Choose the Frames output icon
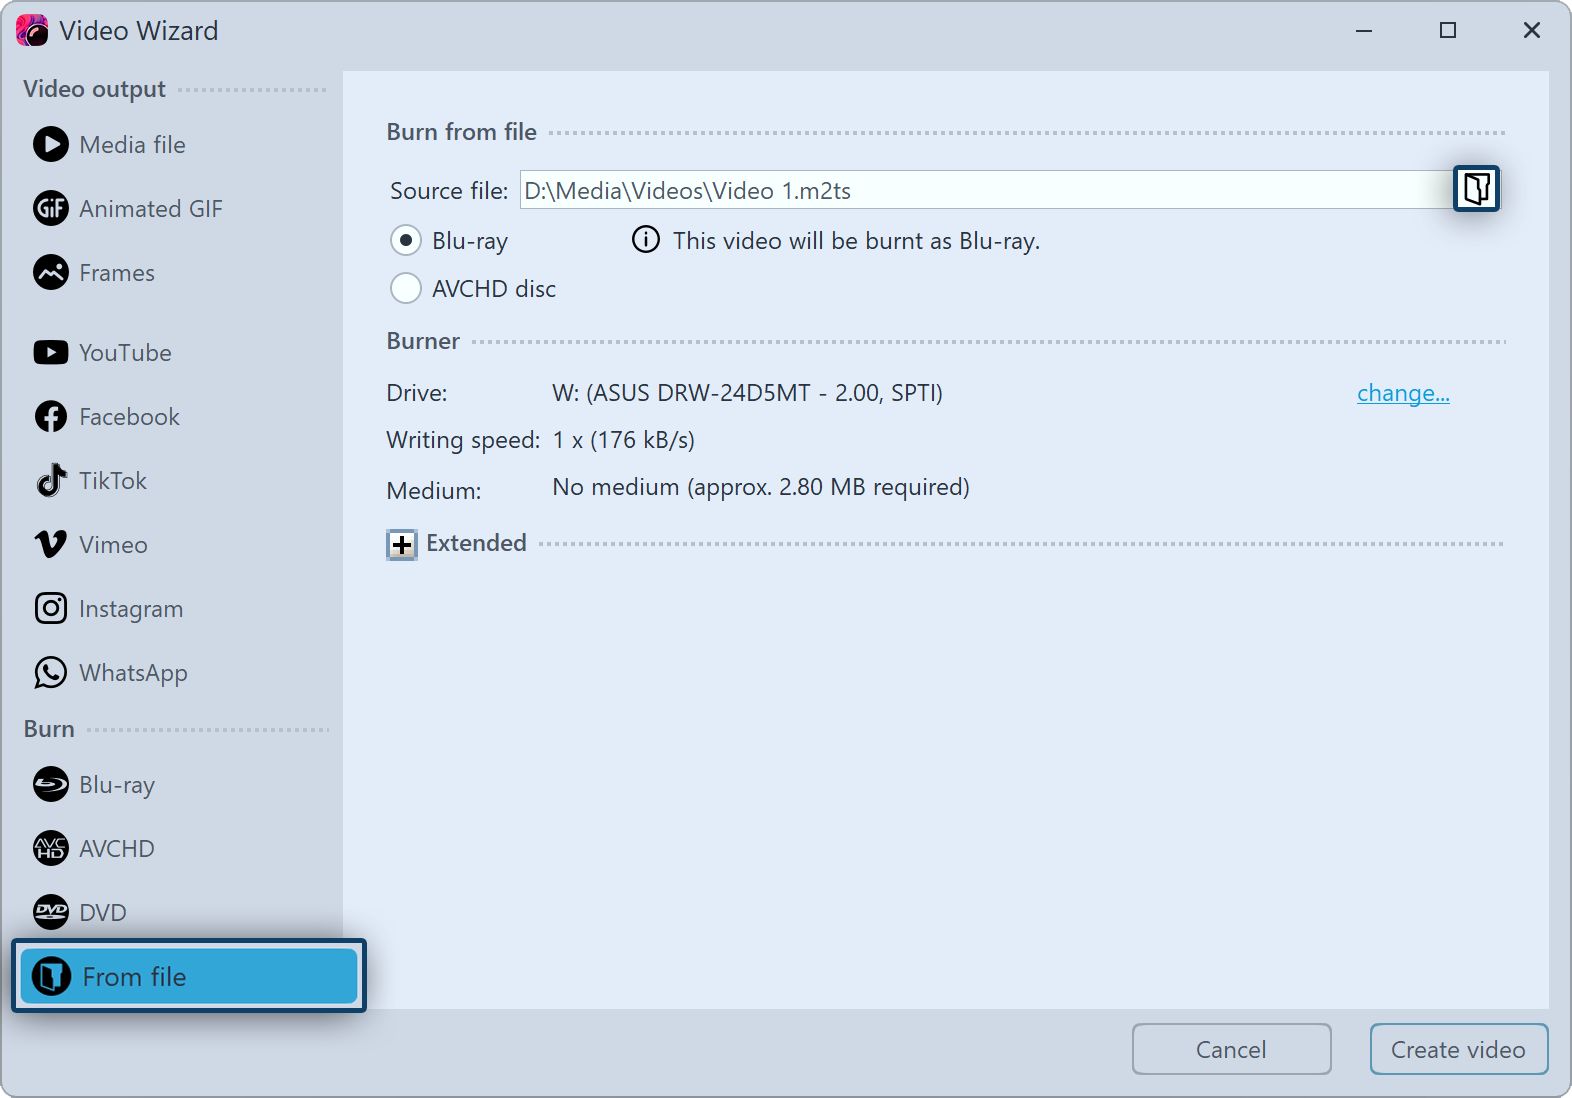1572x1098 pixels. [51, 273]
